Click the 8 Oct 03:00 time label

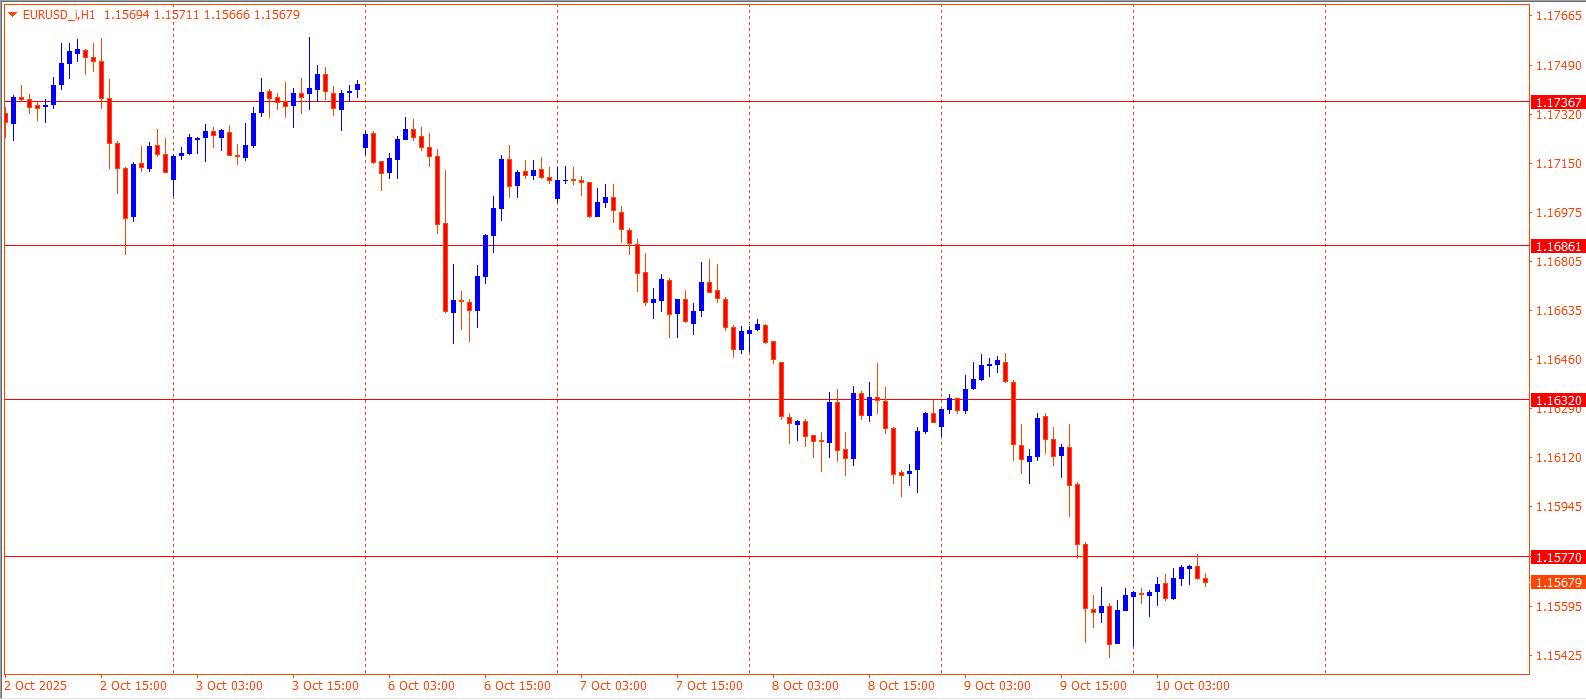(805, 686)
